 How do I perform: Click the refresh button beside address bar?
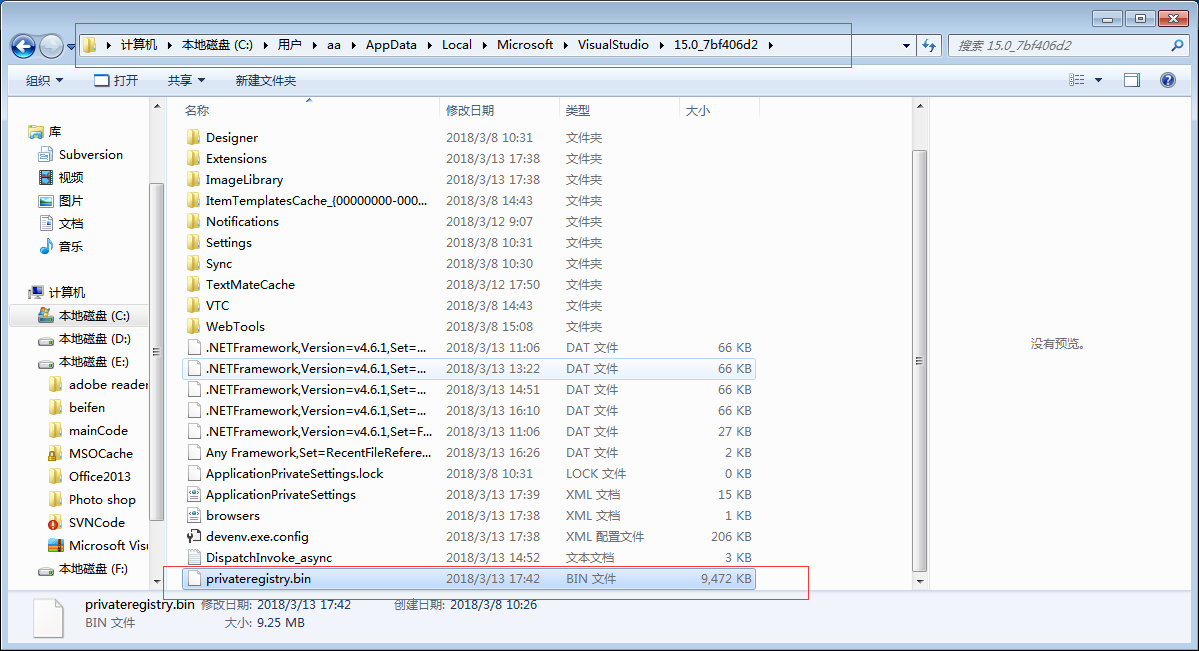tap(929, 45)
